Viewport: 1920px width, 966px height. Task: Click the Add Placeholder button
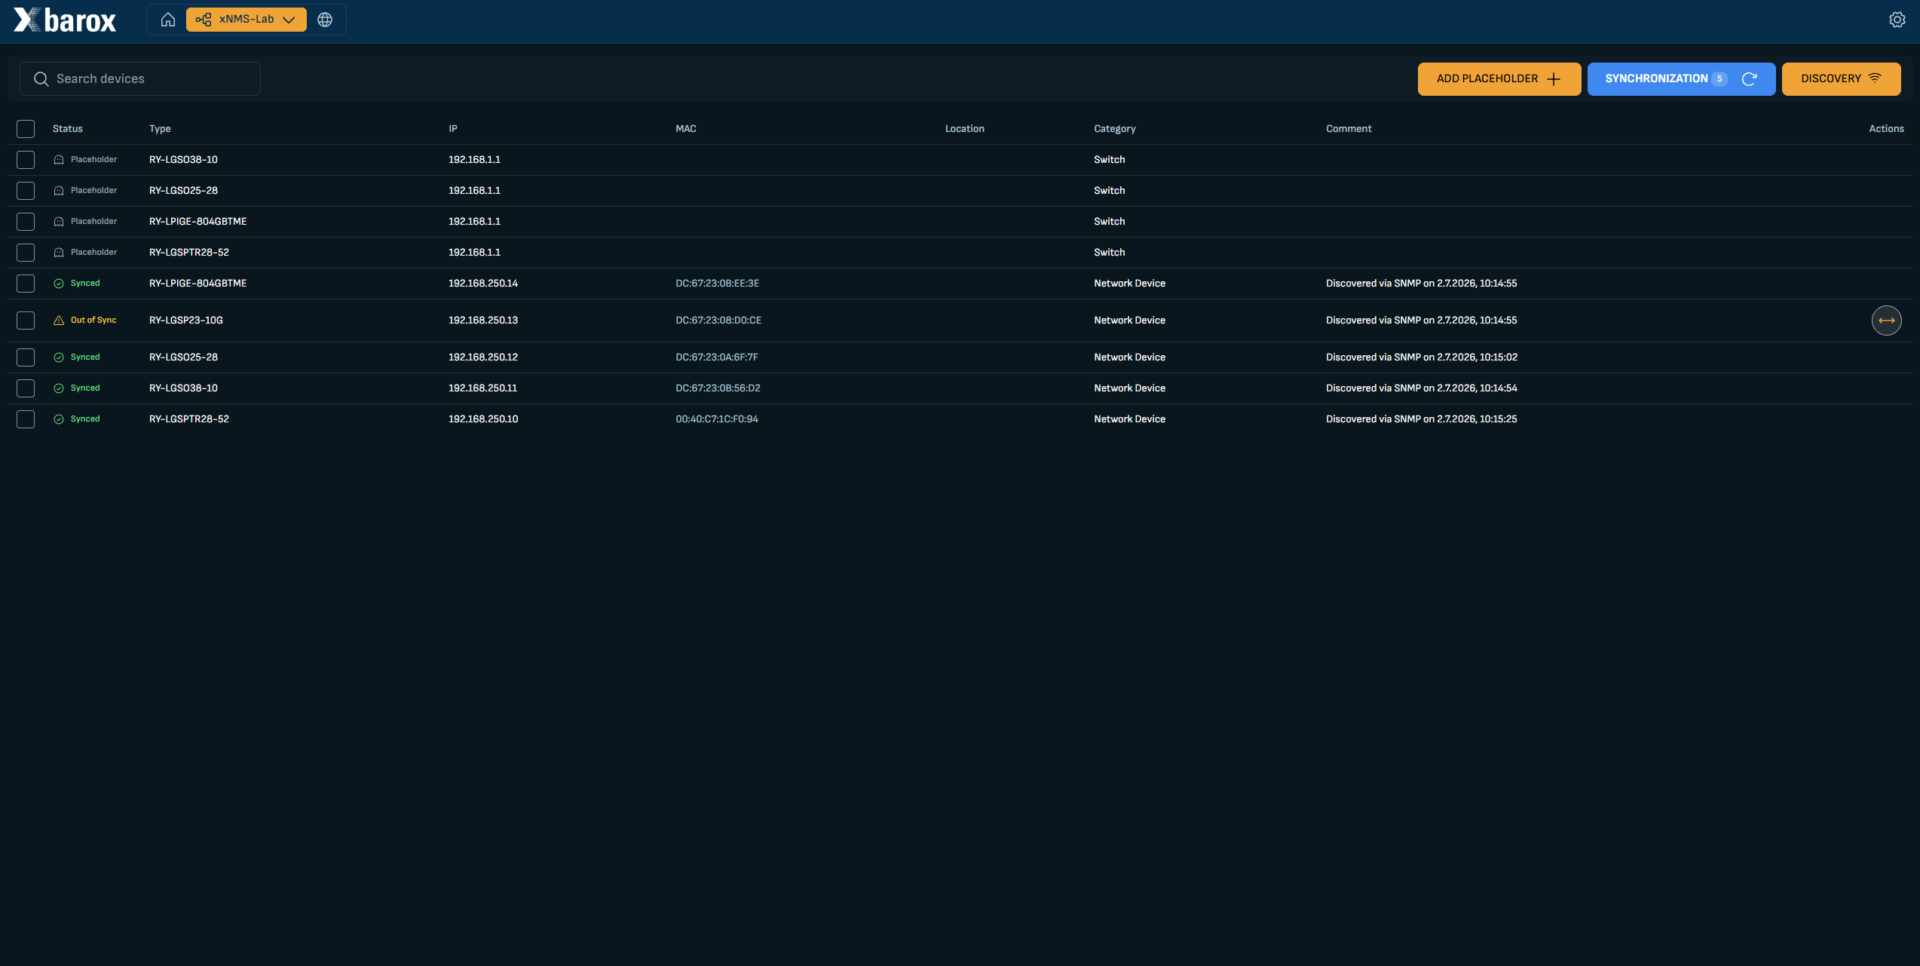point(1499,79)
